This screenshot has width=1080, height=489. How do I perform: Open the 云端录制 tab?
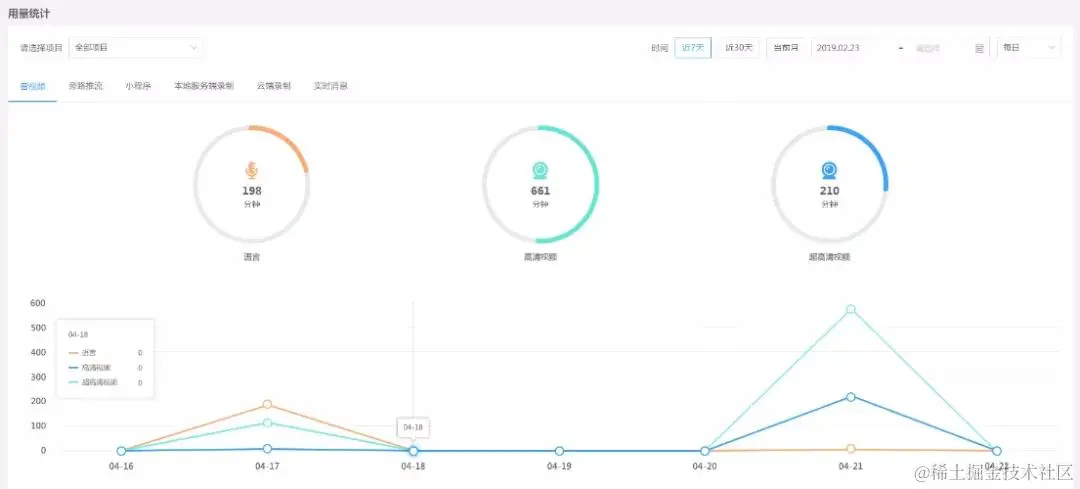273,87
